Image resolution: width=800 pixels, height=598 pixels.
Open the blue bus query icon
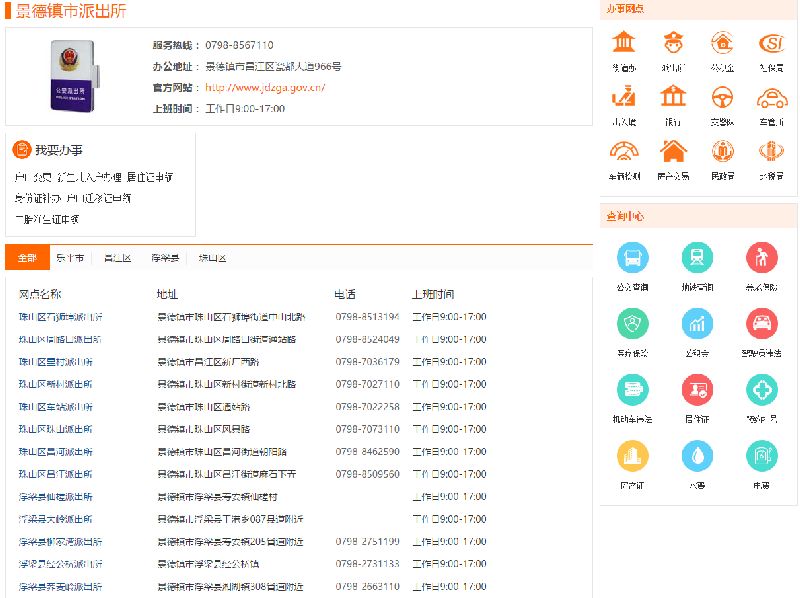632,258
